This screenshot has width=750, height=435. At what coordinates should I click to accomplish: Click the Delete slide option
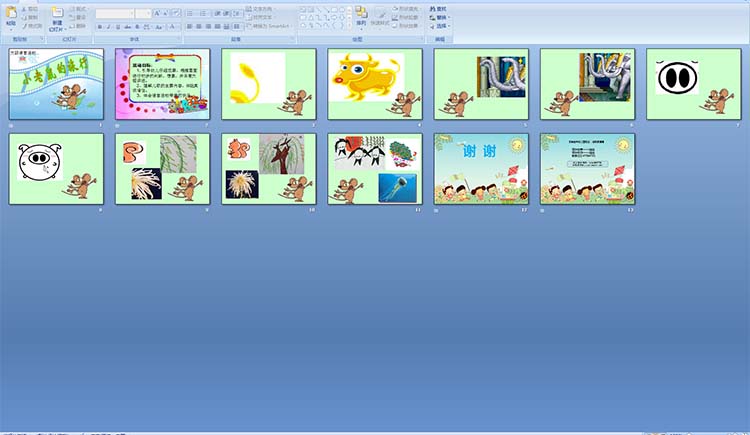point(78,26)
